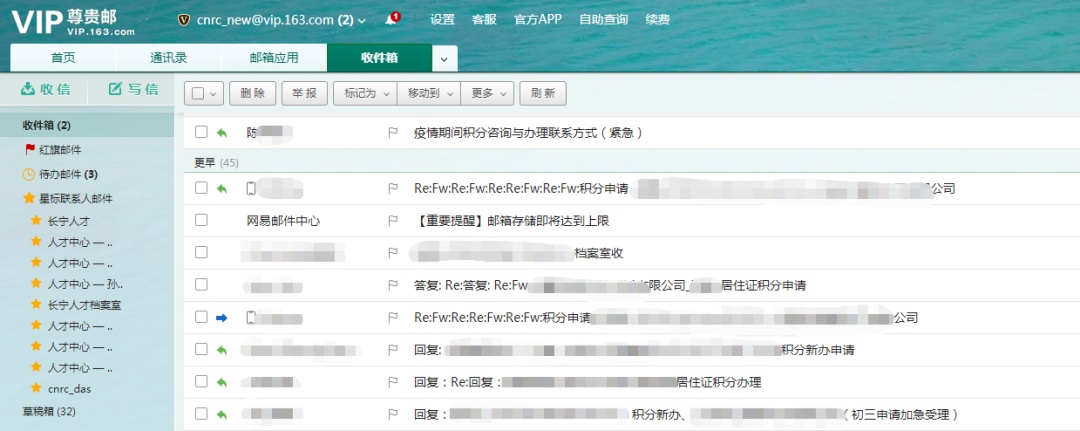Click the star icon next to cnrc_das
This screenshot has width=1080, height=431.
pyautogui.click(x=37, y=388)
